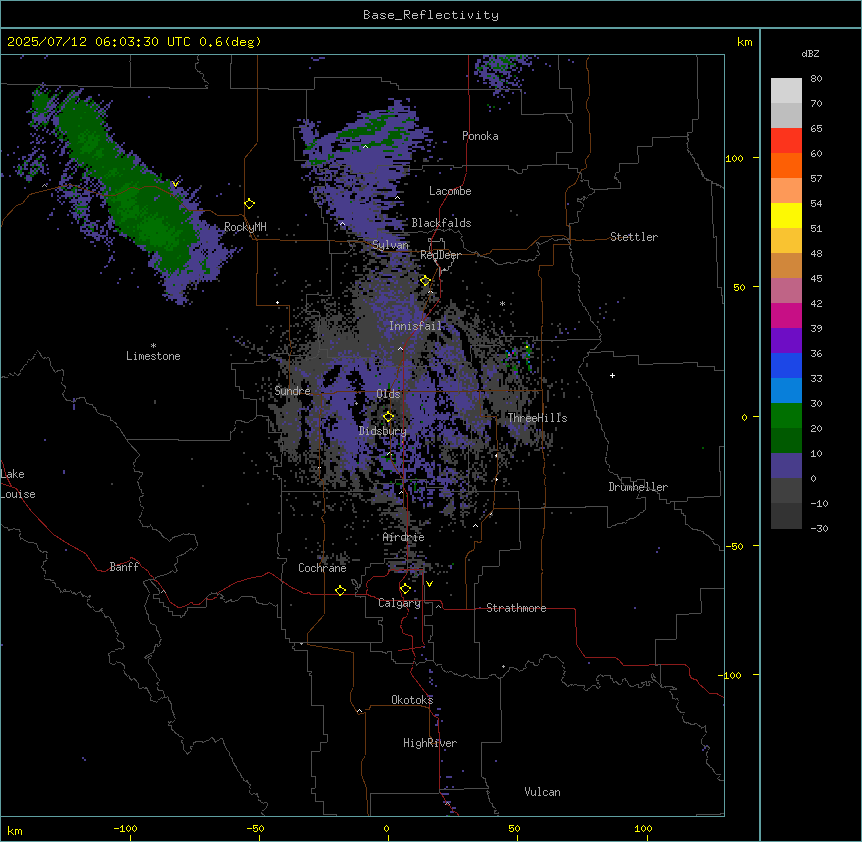Viewport: 862px width, 842px height.
Task: Click the Airdrie city label
Action: pyautogui.click(x=403, y=537)
